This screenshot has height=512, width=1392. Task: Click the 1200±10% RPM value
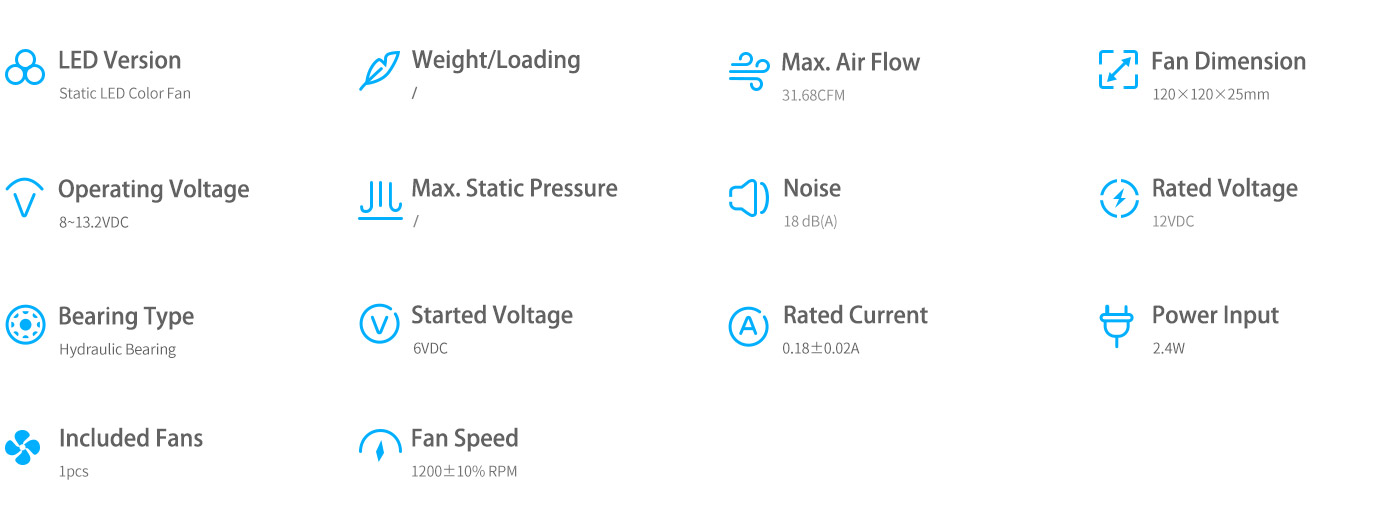pyautogui.click(x=465, y=472)
